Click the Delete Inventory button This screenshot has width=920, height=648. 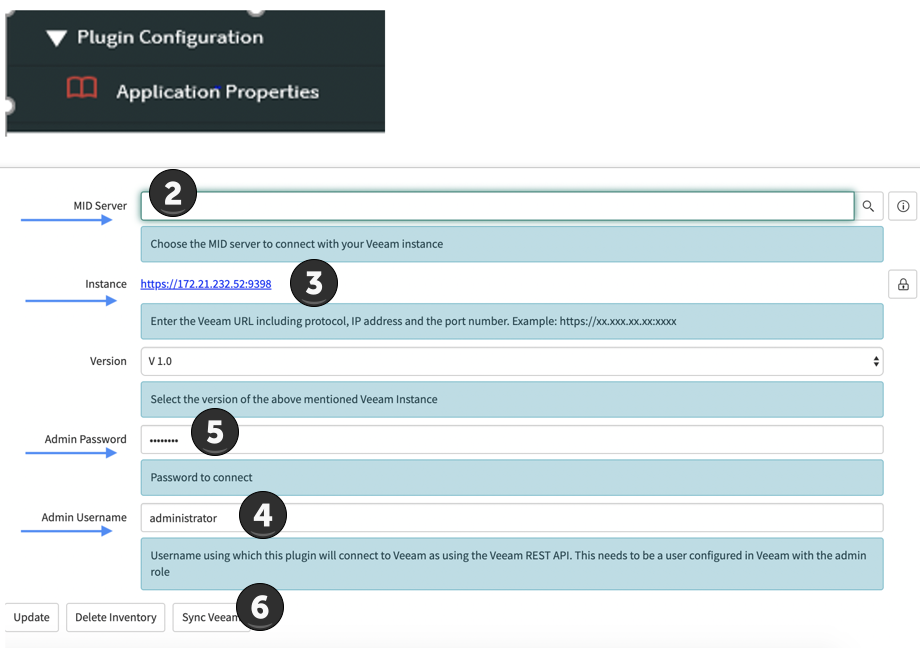coord(116,617)
